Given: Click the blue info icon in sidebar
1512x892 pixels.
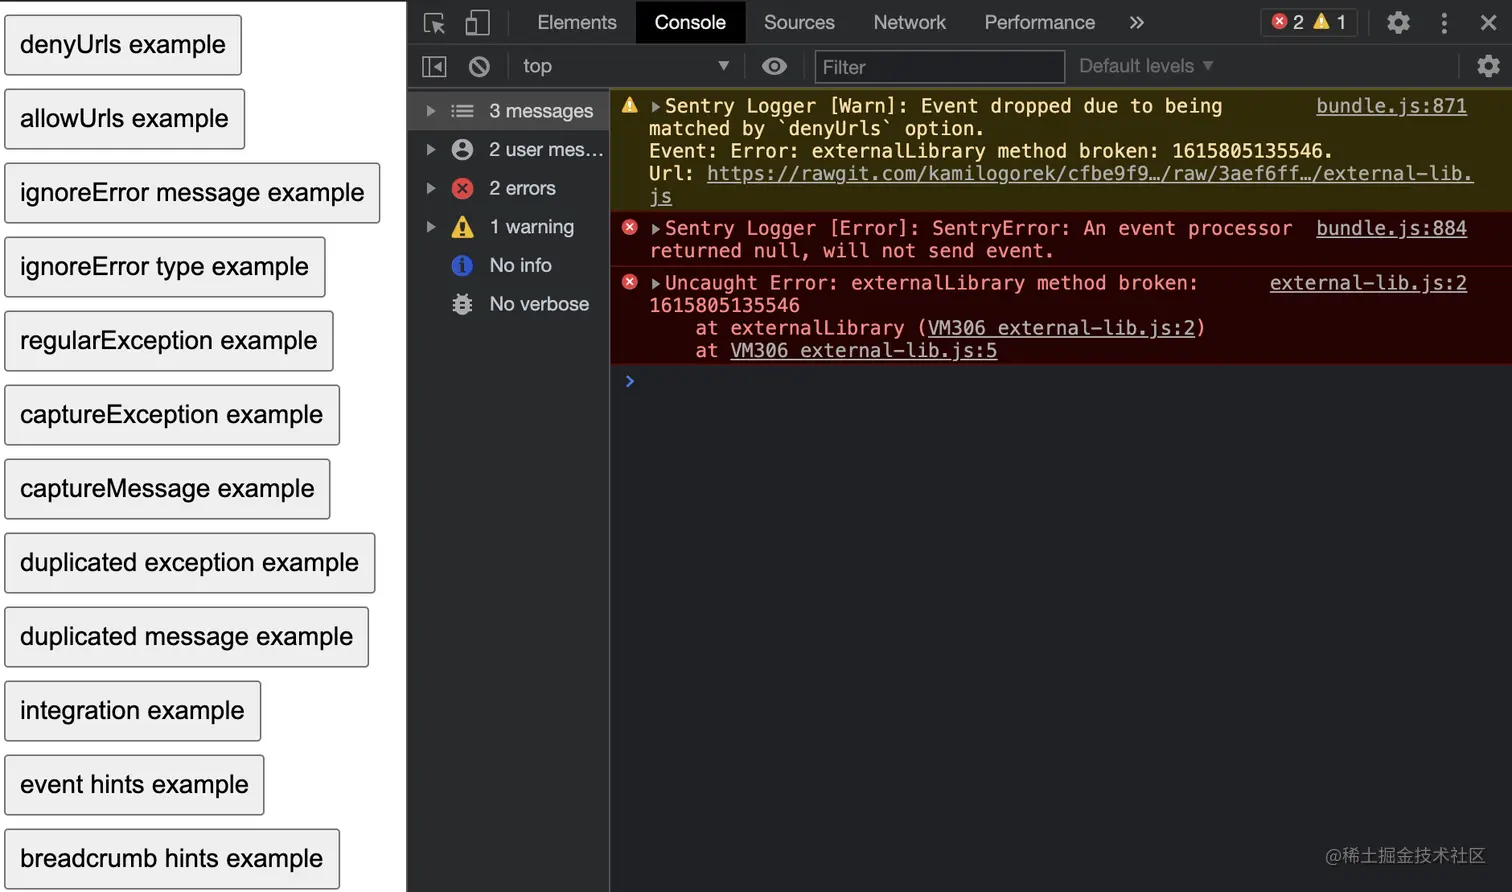Looking at the screenshot, I should point(462,265).
